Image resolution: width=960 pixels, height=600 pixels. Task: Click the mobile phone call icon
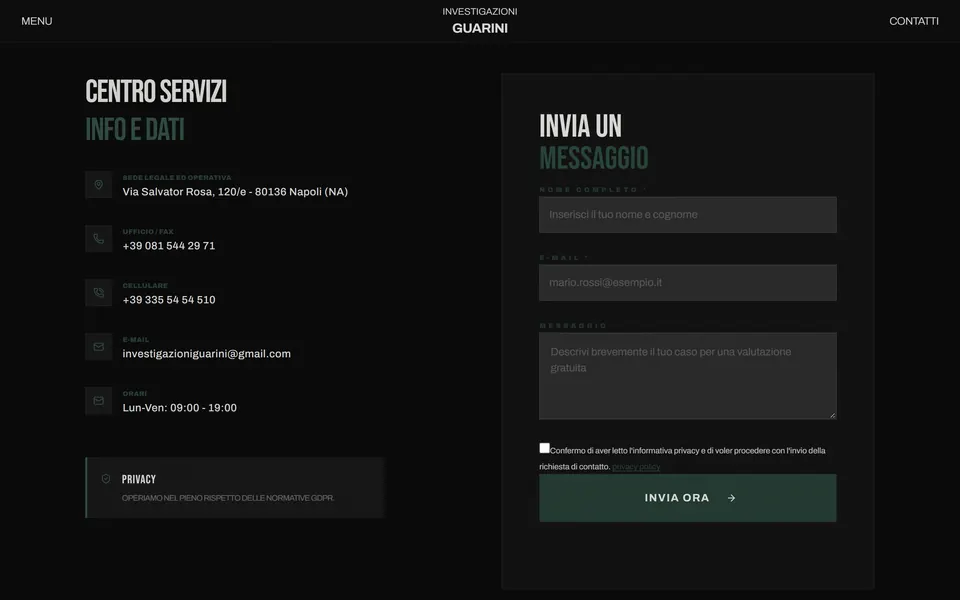coord(99,292)
